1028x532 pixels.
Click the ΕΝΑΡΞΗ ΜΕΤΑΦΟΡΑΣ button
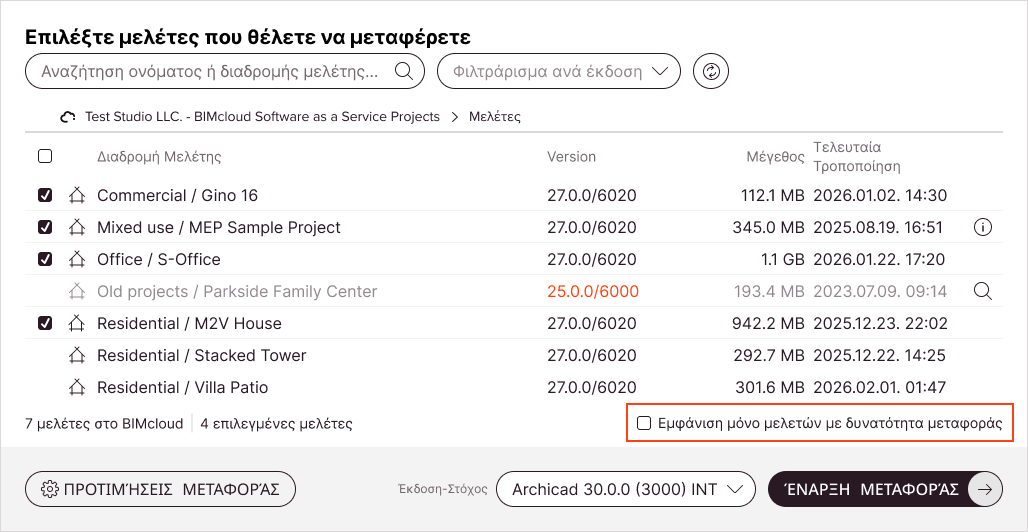(885, 489)
